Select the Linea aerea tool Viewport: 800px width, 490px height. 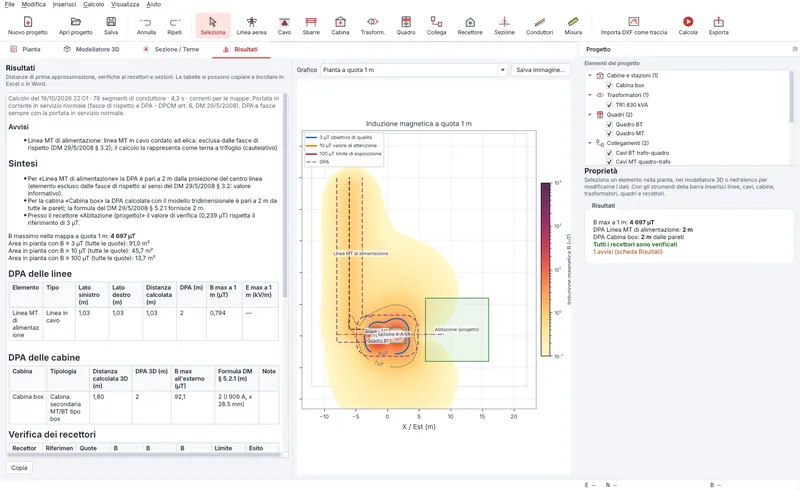[x=252, y=26]
